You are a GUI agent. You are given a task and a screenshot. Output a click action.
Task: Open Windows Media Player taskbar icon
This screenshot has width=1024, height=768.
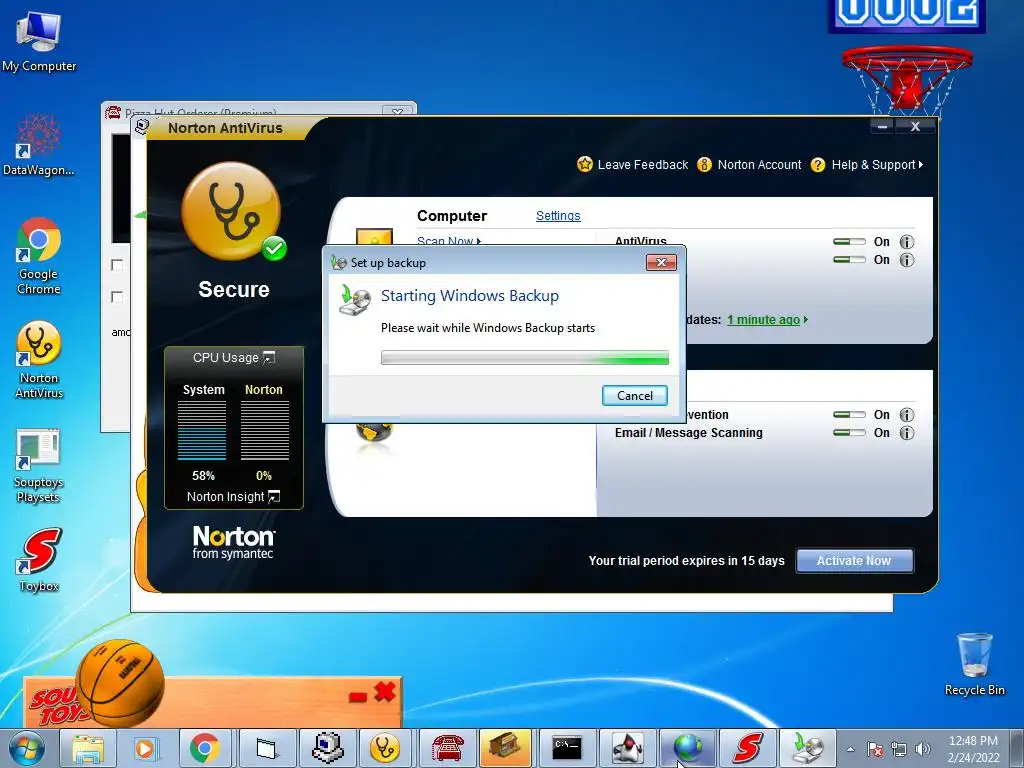pos(145,748)
